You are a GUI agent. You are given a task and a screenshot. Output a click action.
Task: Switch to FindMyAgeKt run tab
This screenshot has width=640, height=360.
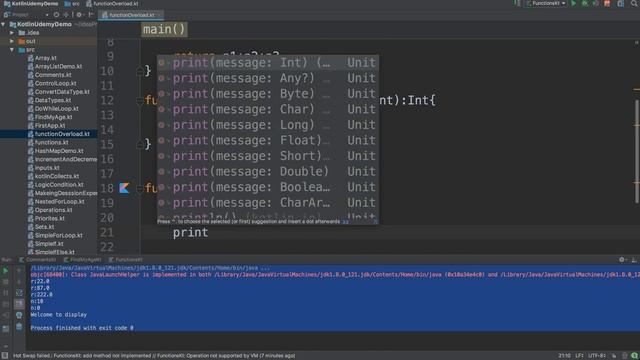click(x=82, y=260)
